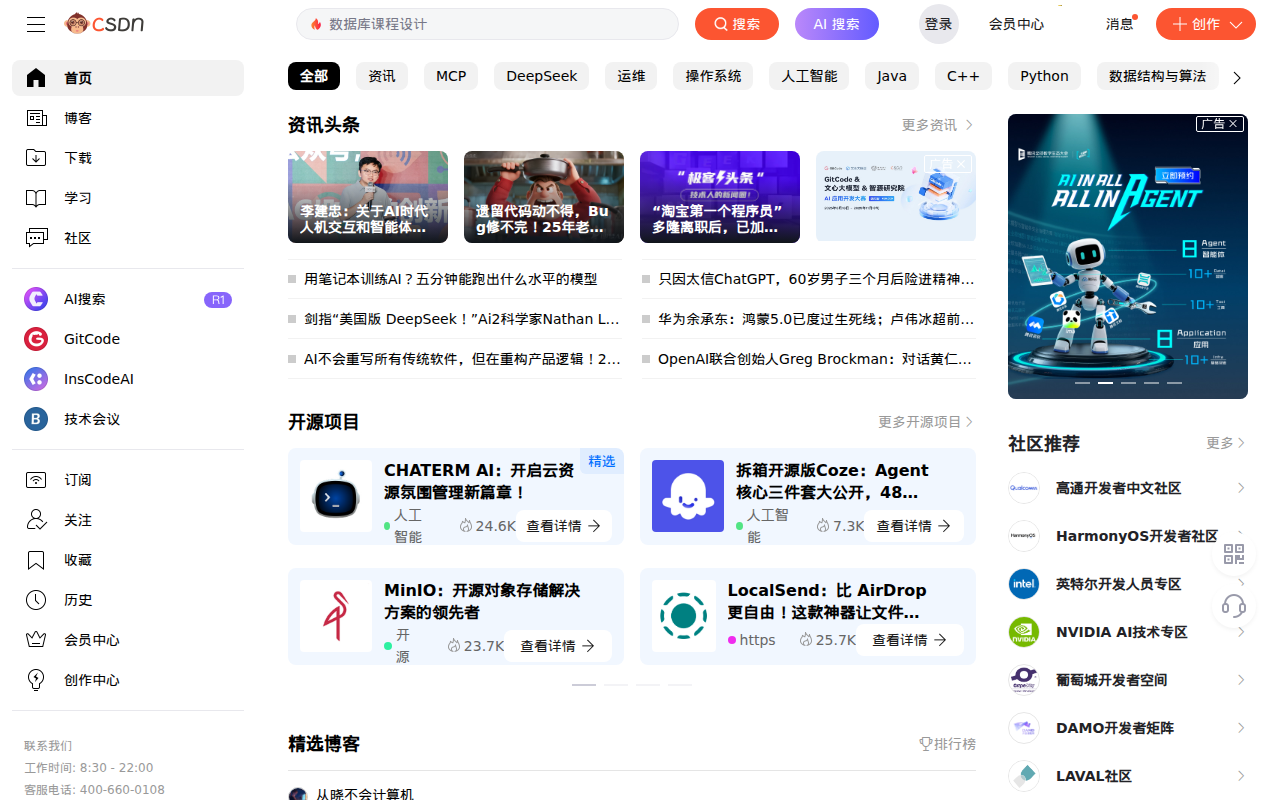
Task: Expand 更多开源项目 link
Action: coord(925,422)
